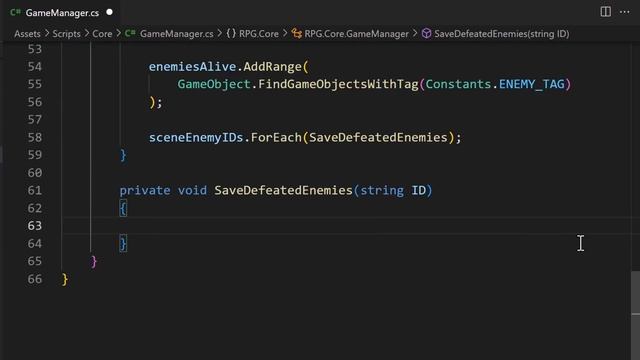Open the RPG.Core namespace breadcrumb
This screenshot has height=360, width=640.
tap(259, 34)
